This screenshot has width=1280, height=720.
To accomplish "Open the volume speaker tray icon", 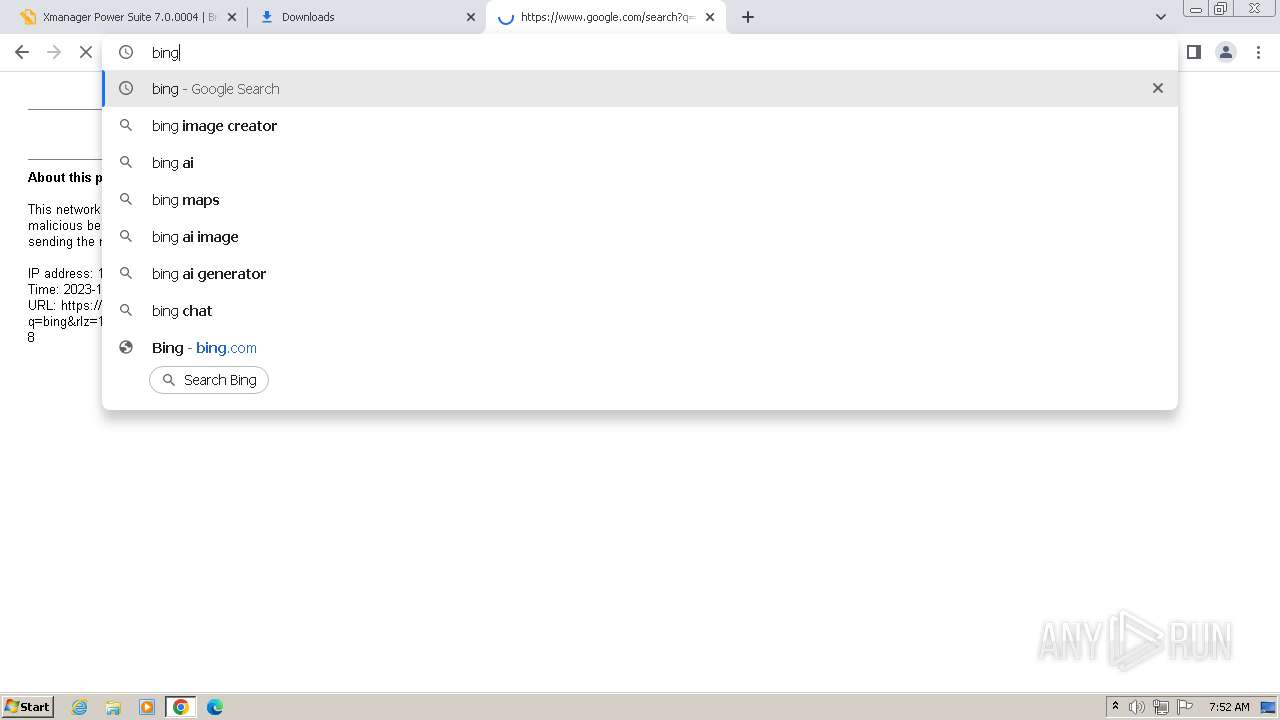I will (x=1137, y=707).
